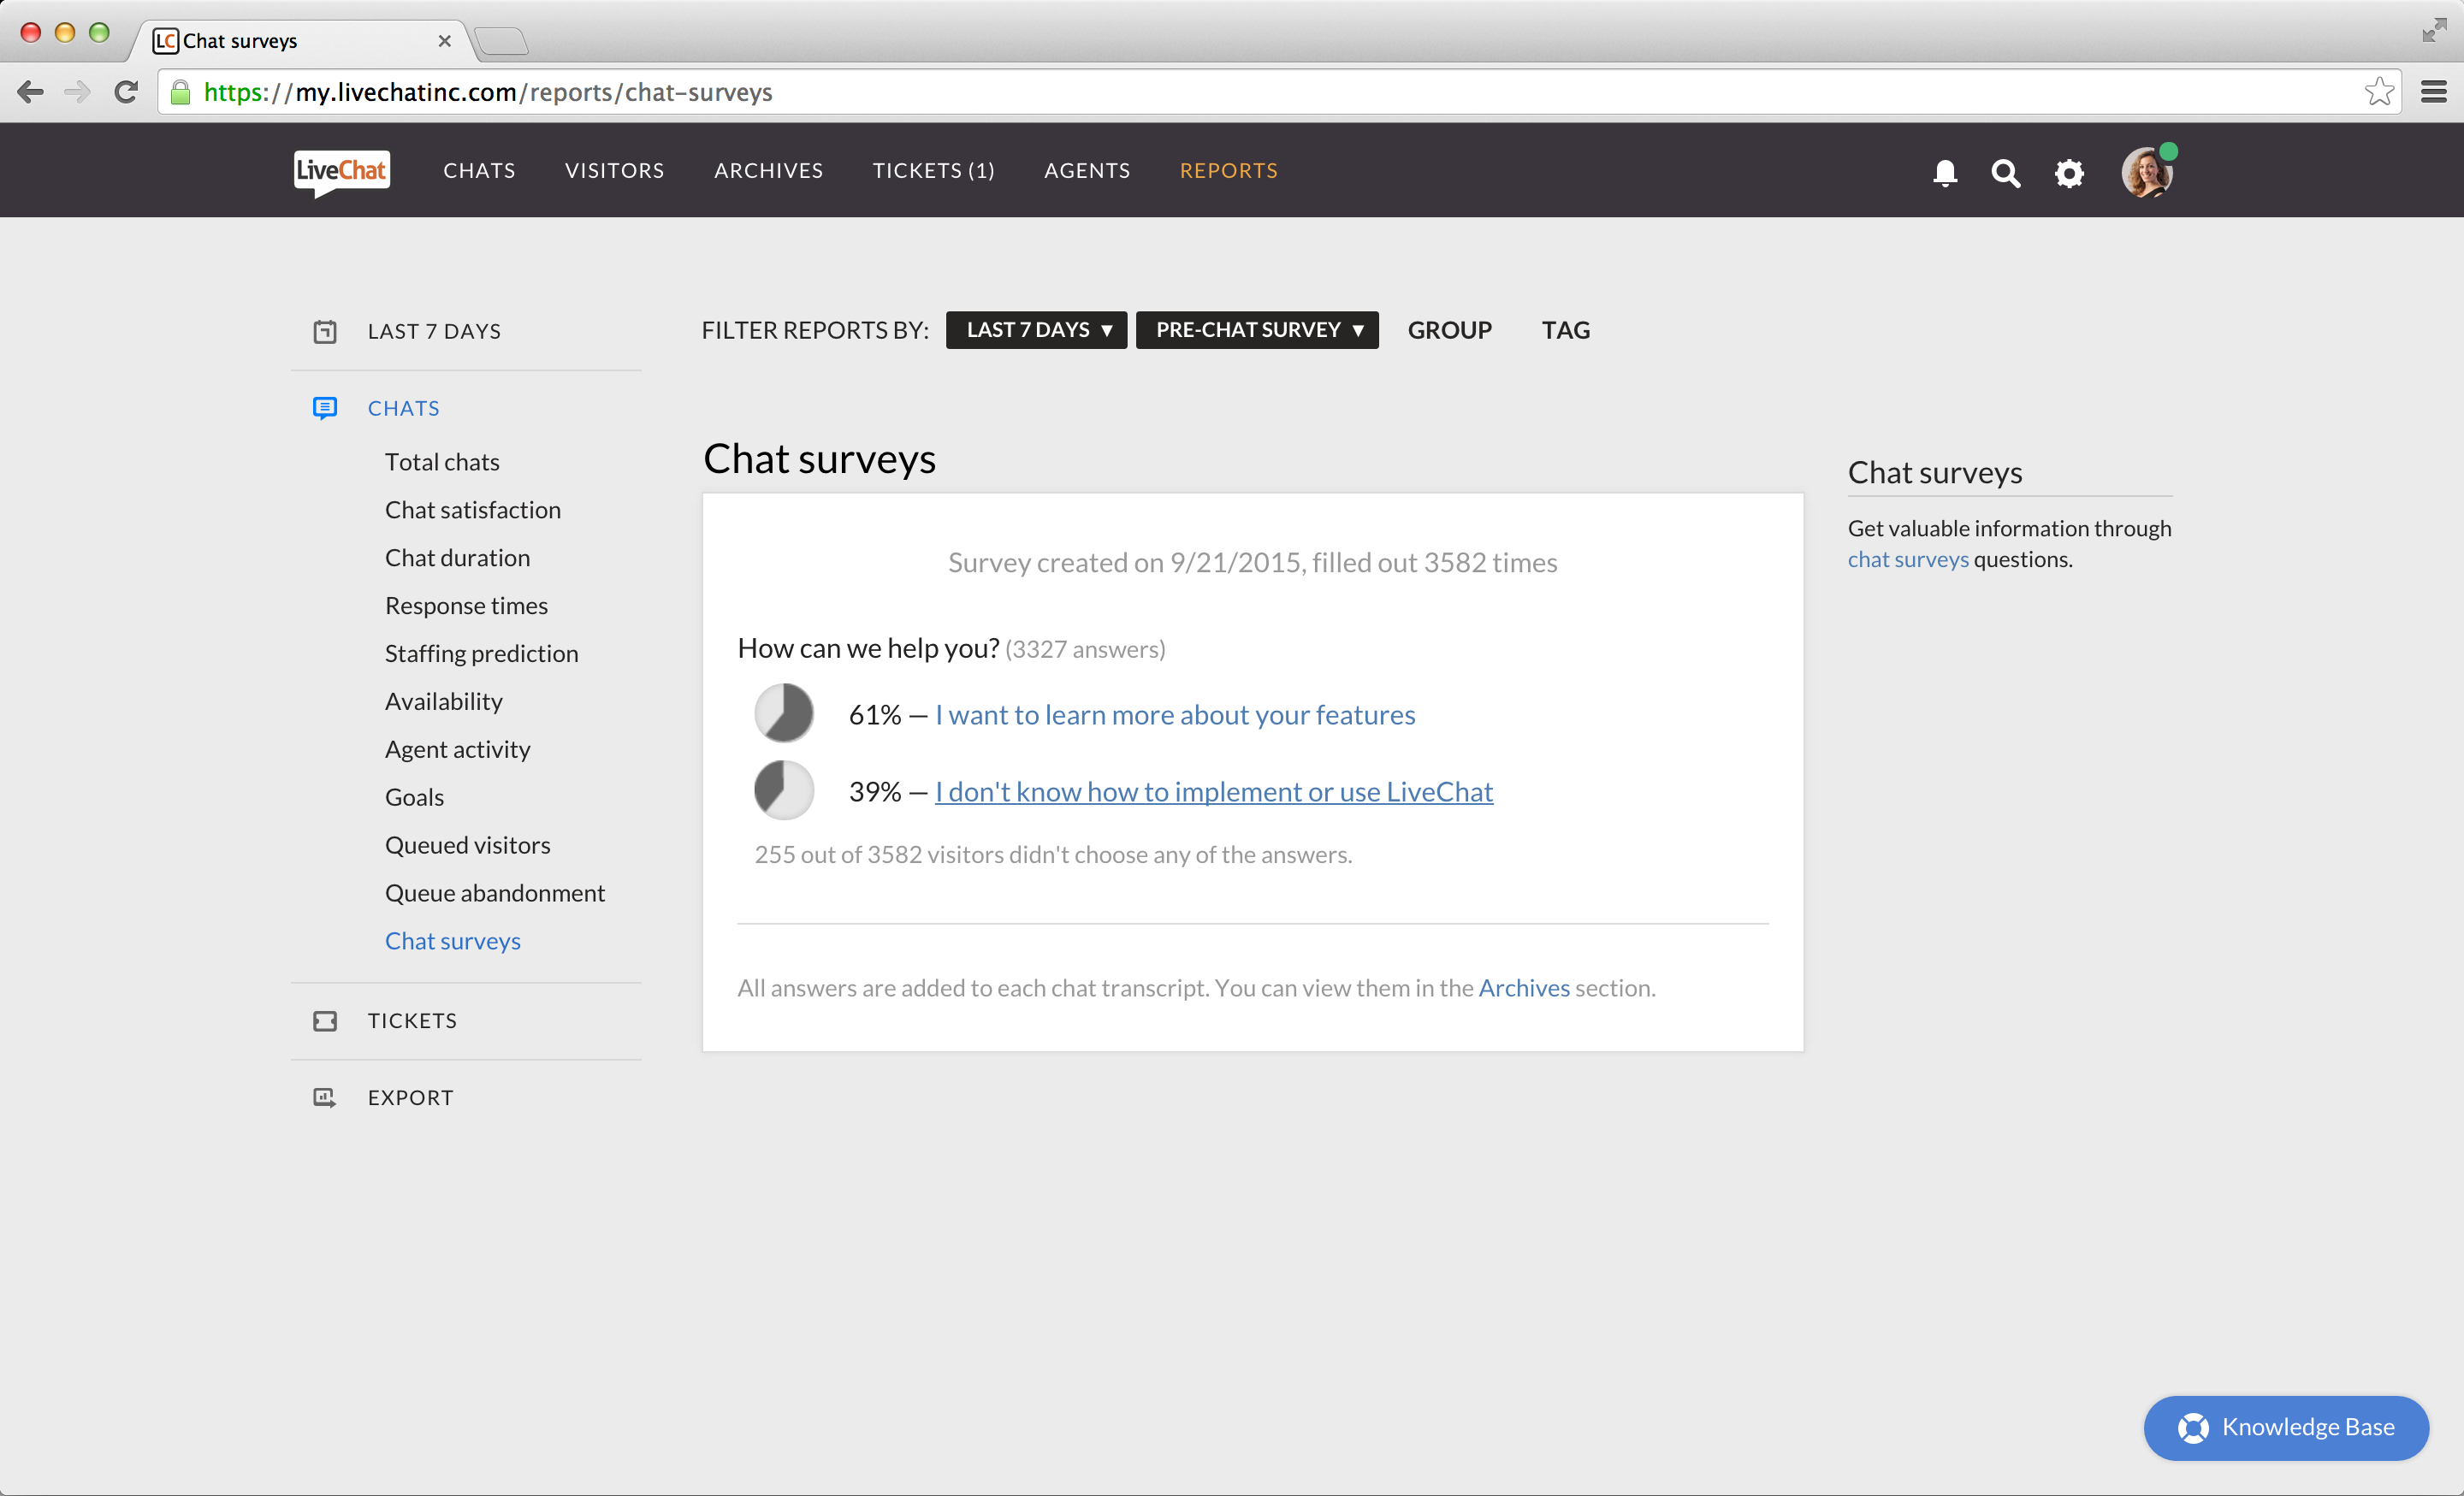Screen dimensions: 2464x1496
Task: Open the AGENTS section
Action: click(1087, 170)
